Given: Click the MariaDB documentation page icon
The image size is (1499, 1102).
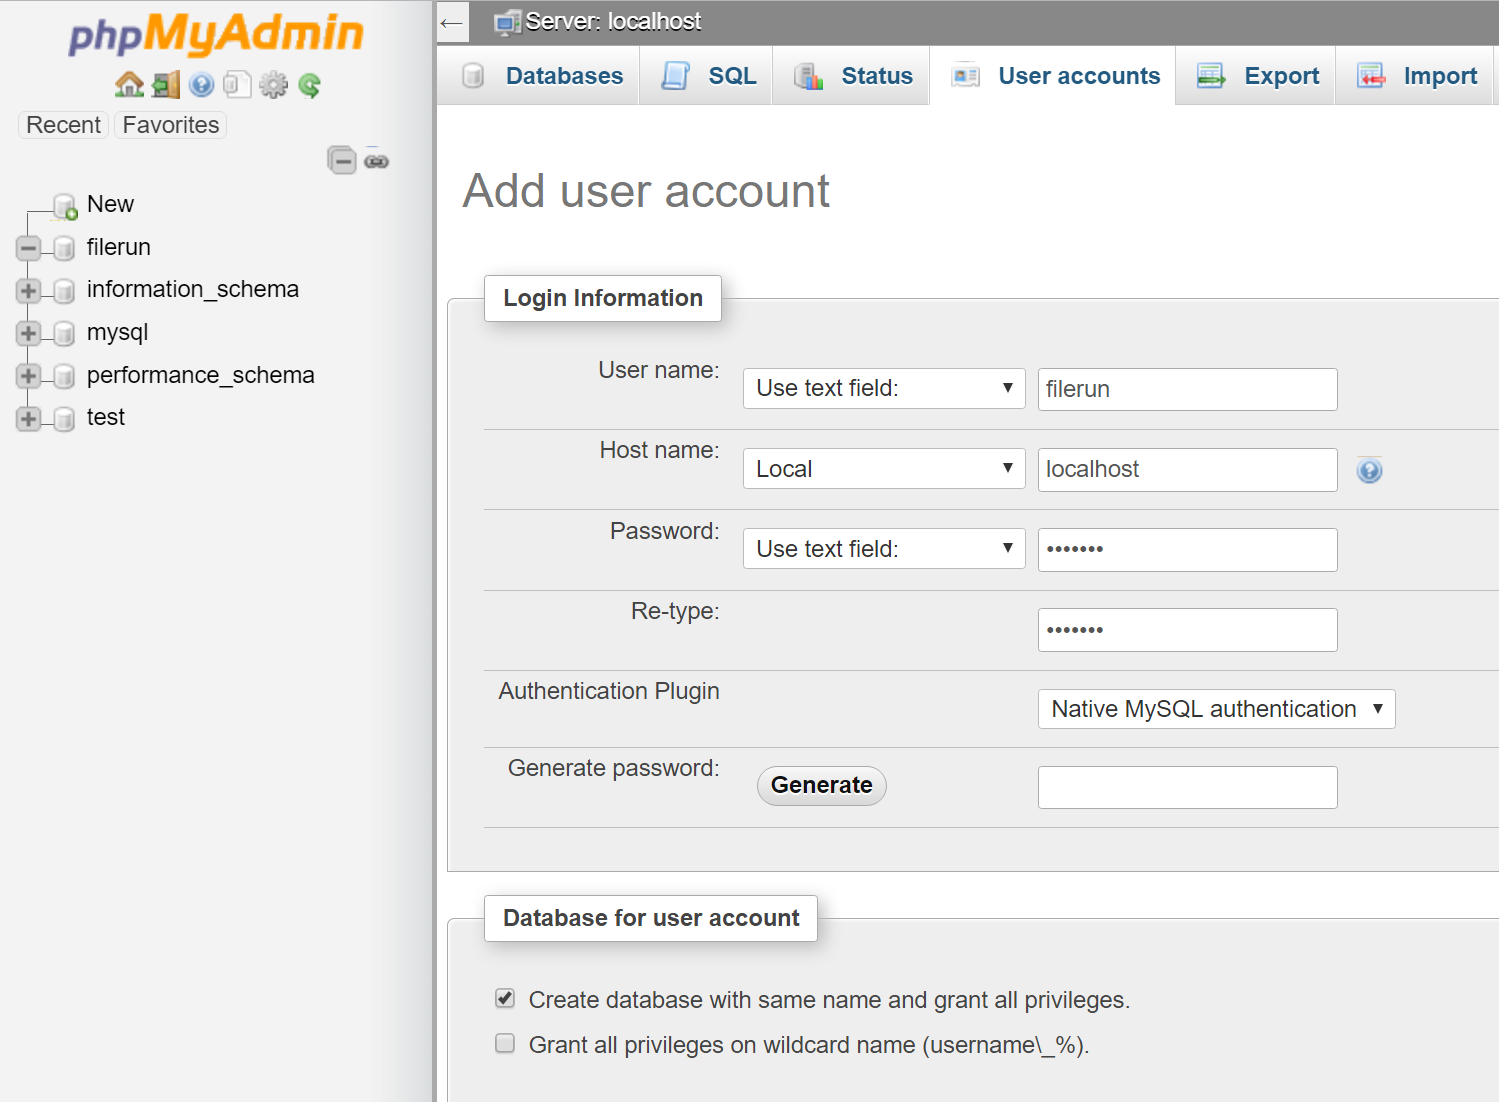Looking at the screenshot, I should point(237,84).
